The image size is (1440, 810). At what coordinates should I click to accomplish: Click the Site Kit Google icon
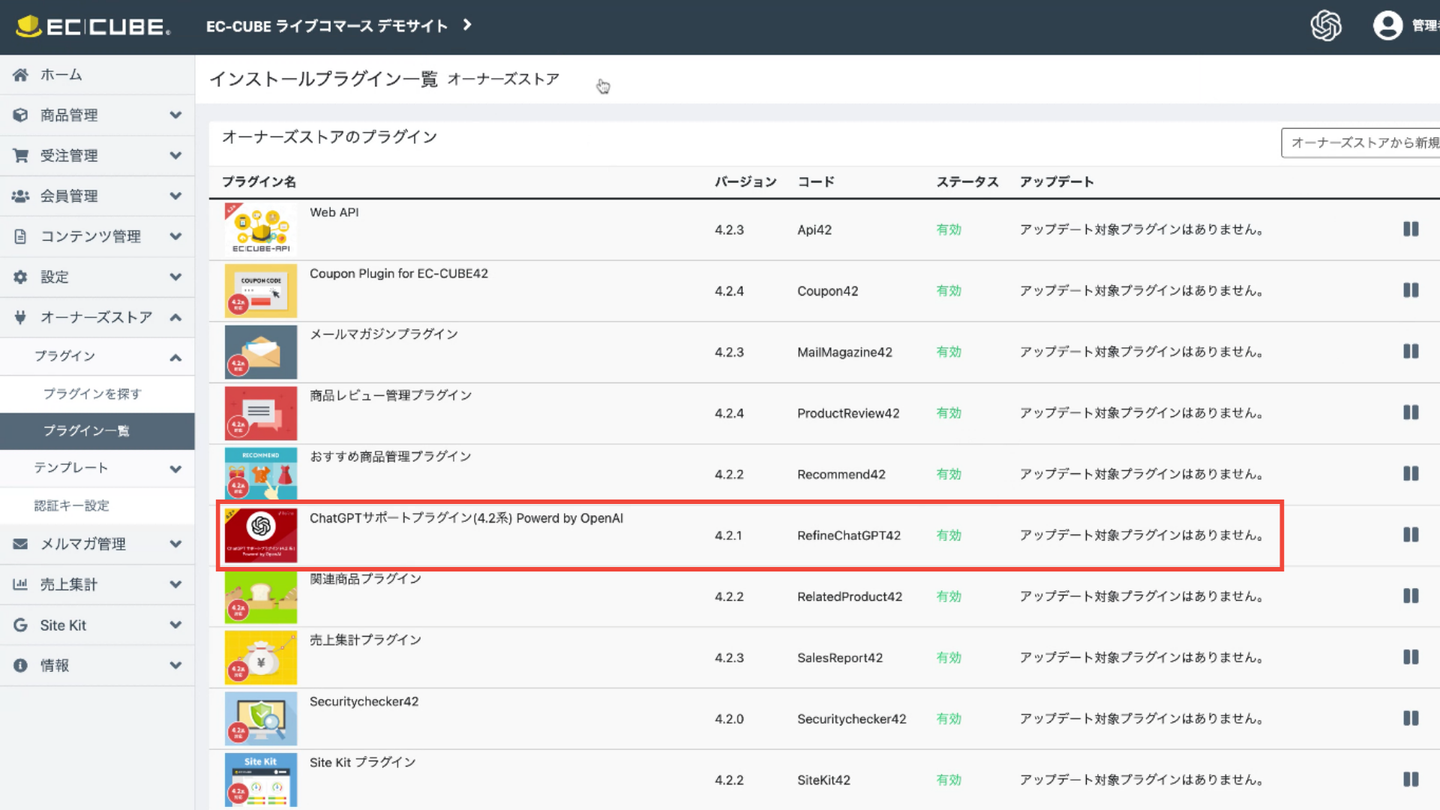tap(20, 625)
